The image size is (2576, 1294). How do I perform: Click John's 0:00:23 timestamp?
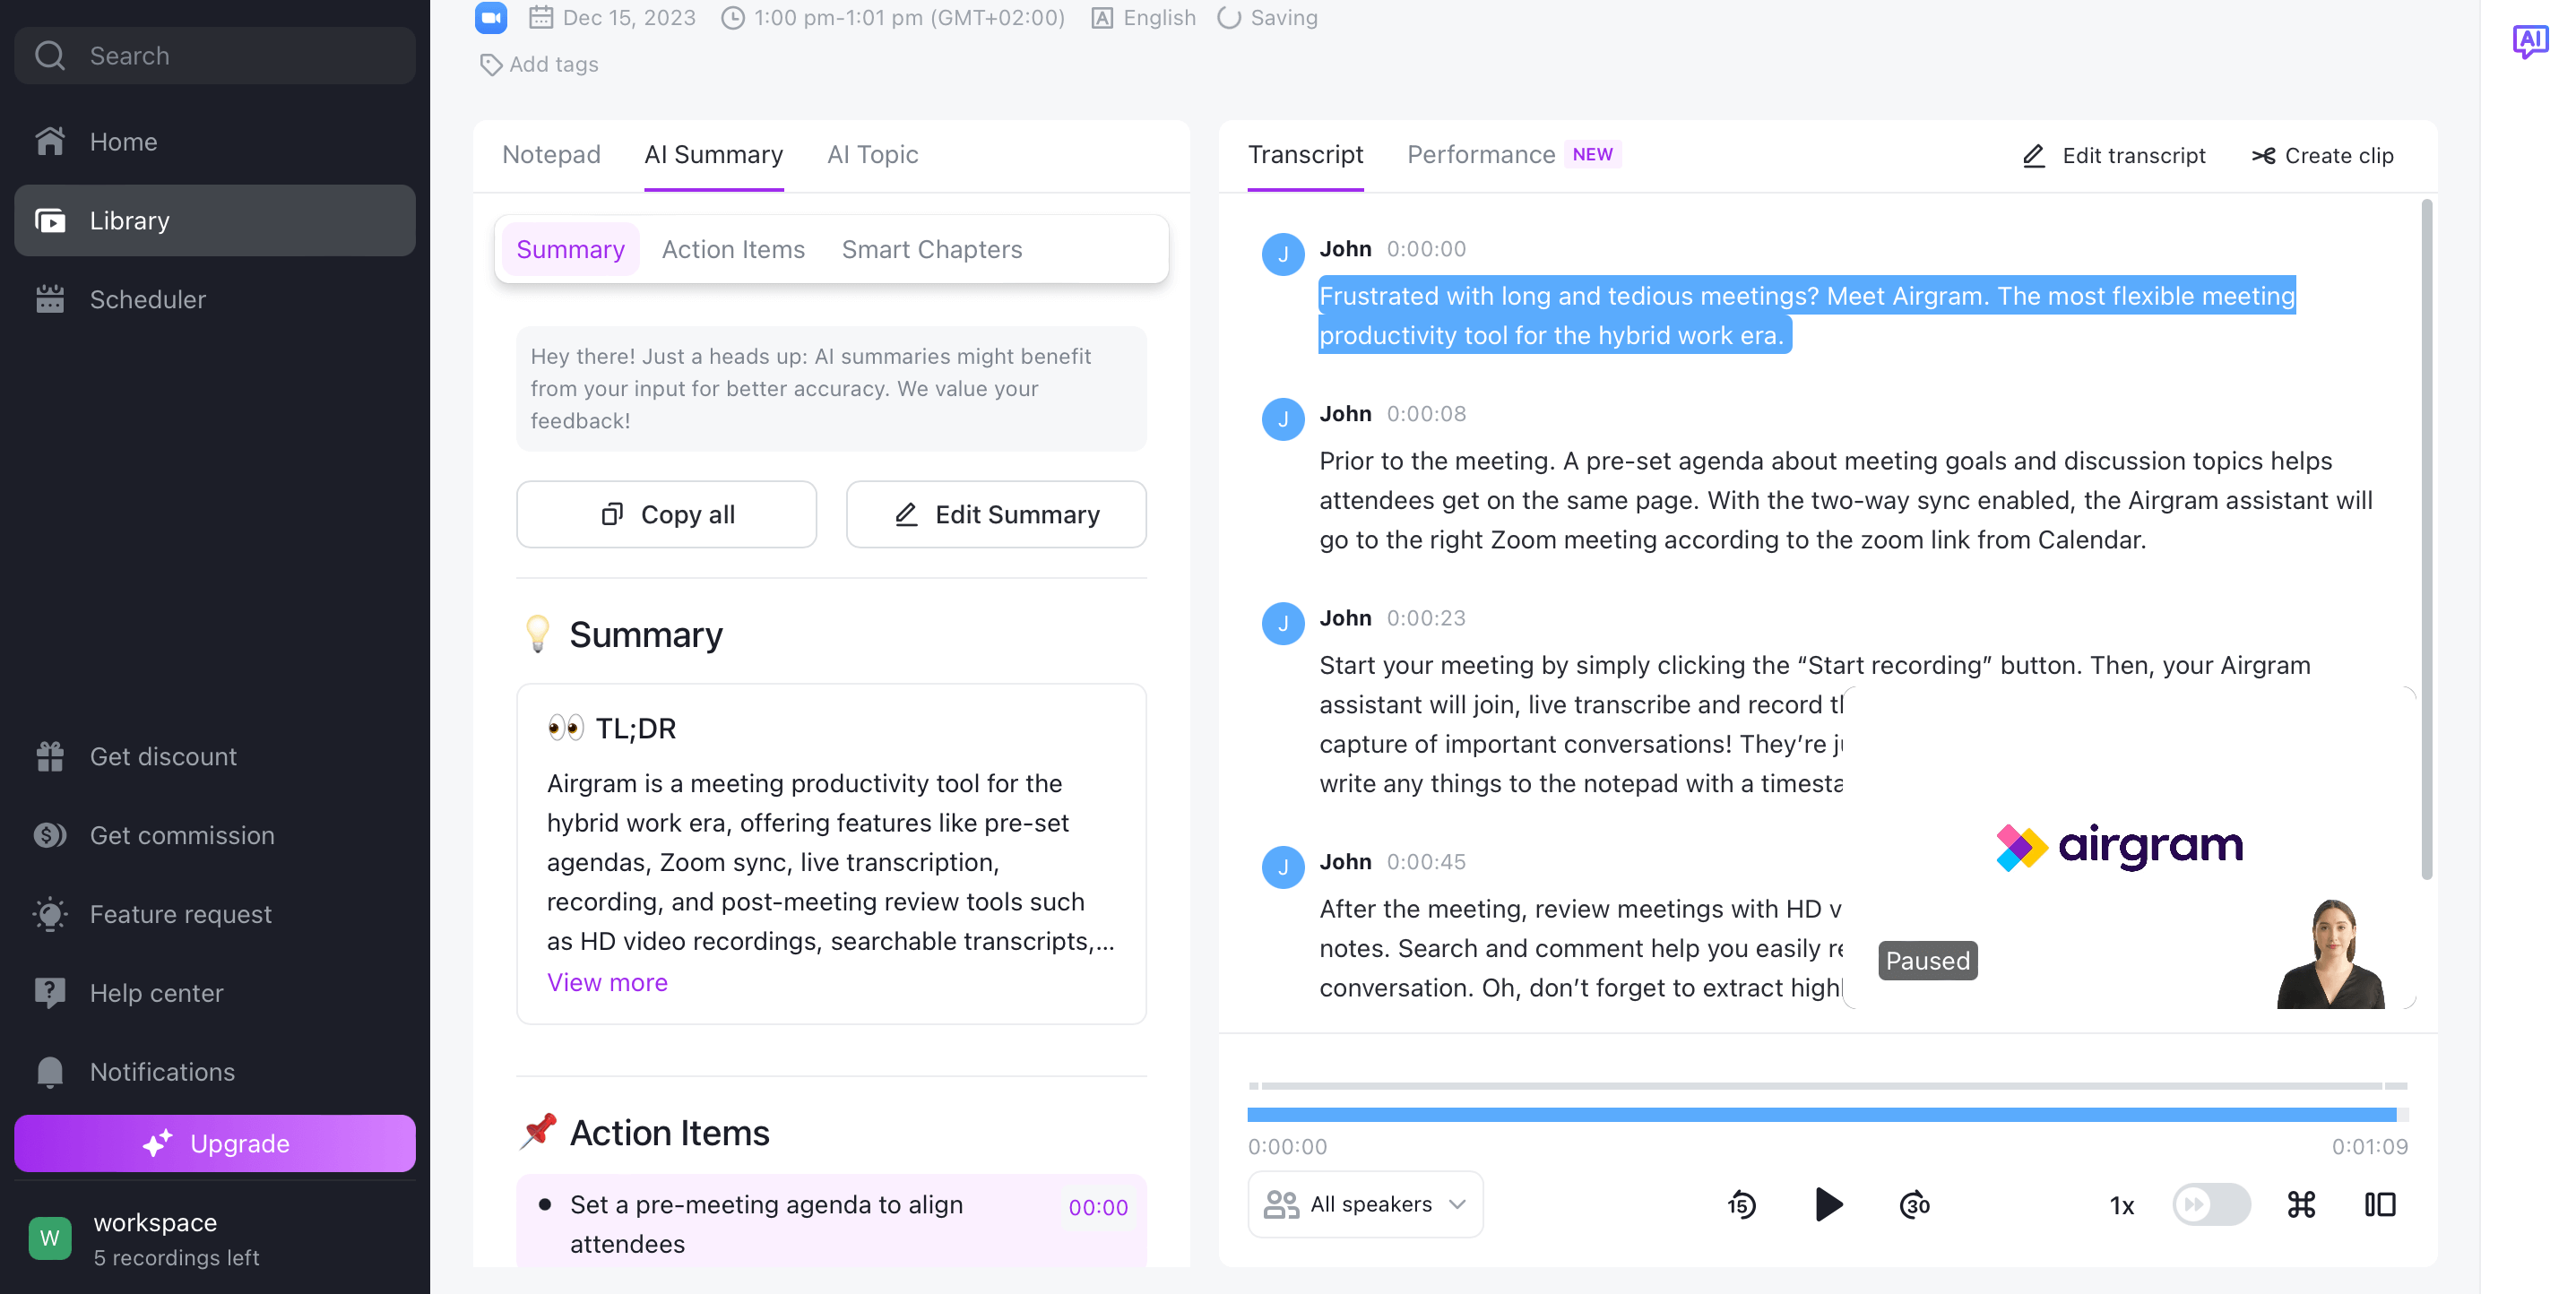(x=1426, y=618)
